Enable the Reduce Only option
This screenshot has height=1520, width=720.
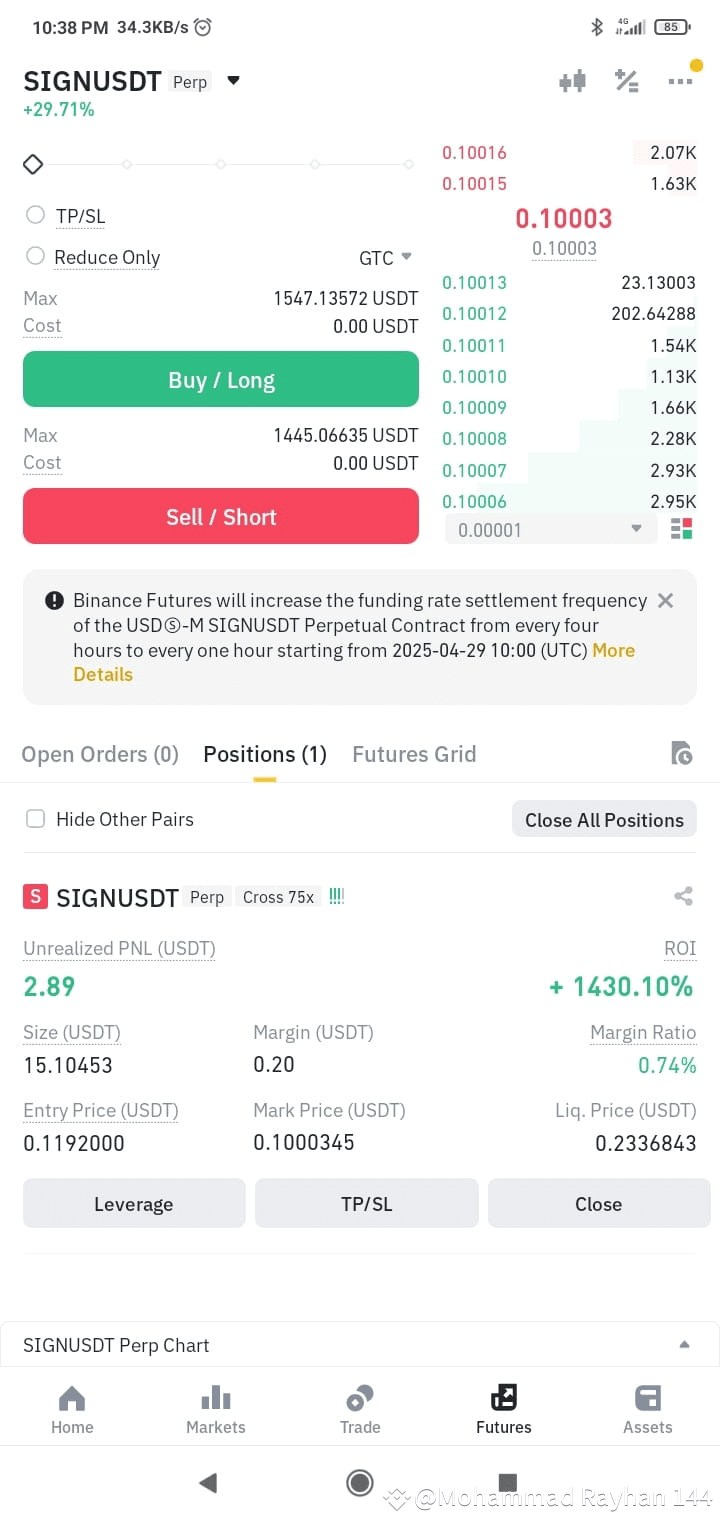[x=36, y=256]
